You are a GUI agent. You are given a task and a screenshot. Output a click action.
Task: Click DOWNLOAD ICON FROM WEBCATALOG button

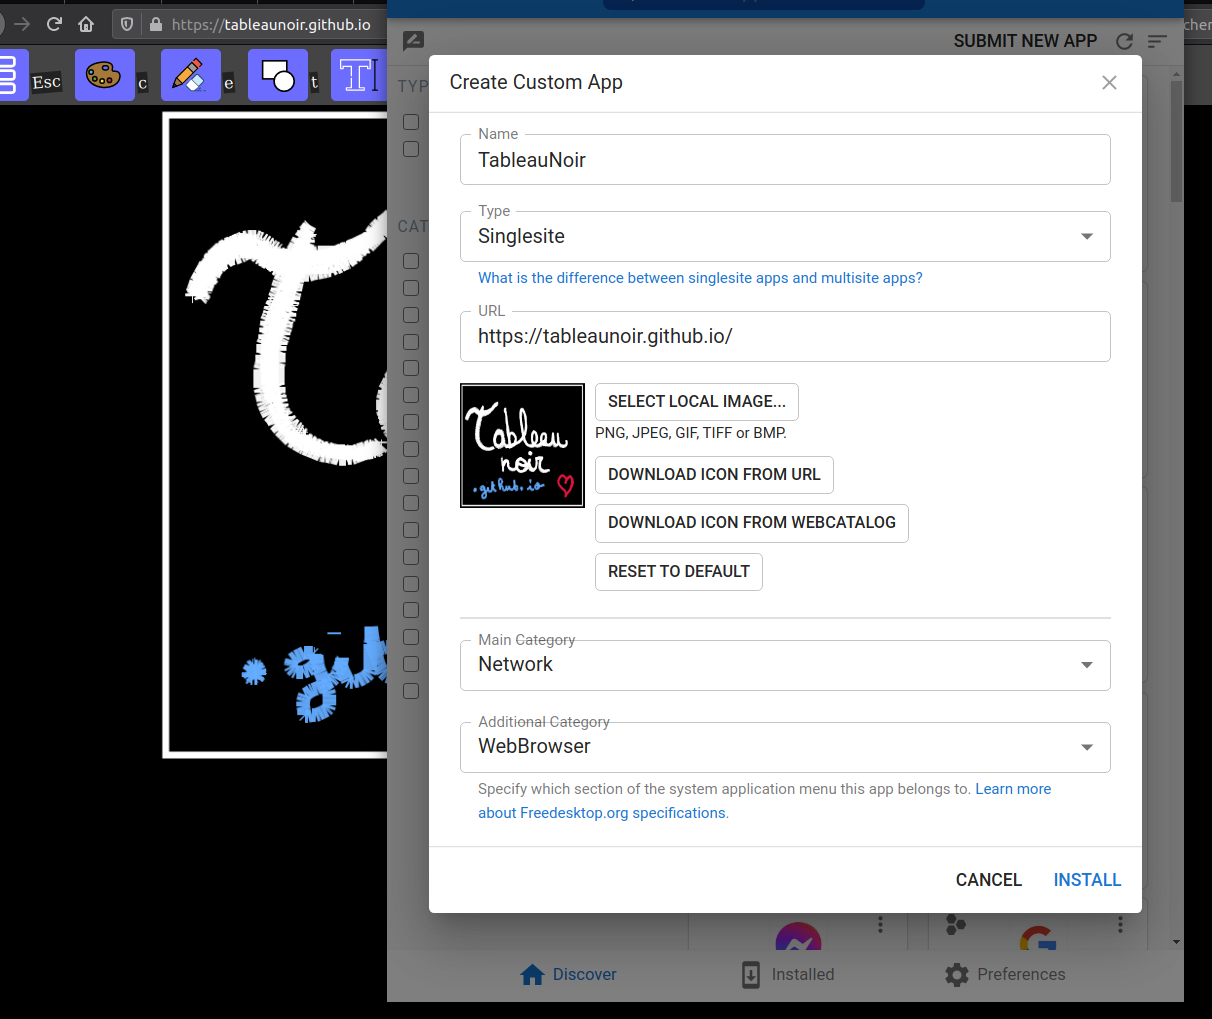[752, 523]
